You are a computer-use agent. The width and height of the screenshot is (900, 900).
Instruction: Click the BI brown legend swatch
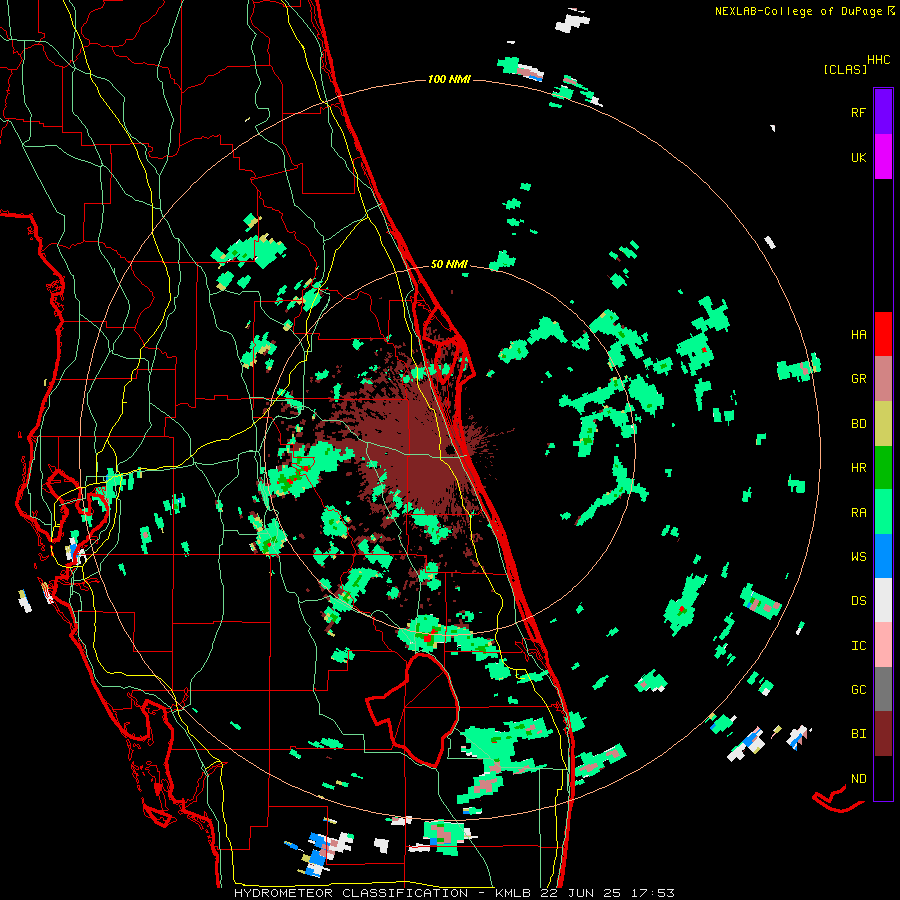coord(883,734)
